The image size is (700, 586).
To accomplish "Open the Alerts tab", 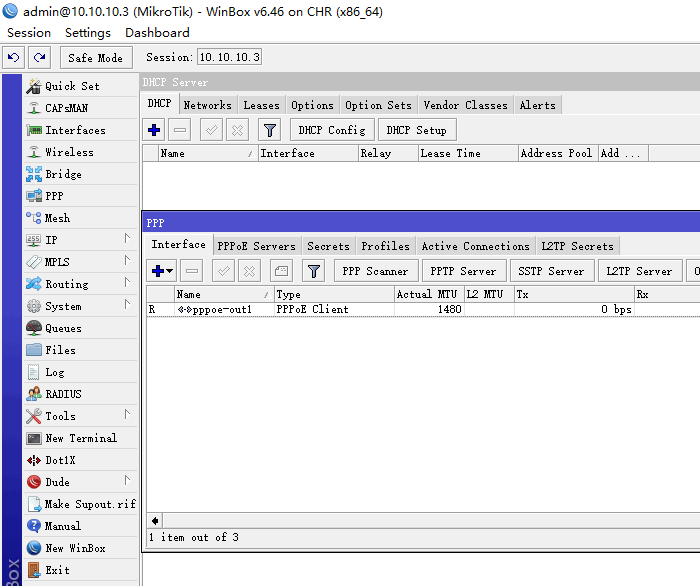I will point(538,105).
